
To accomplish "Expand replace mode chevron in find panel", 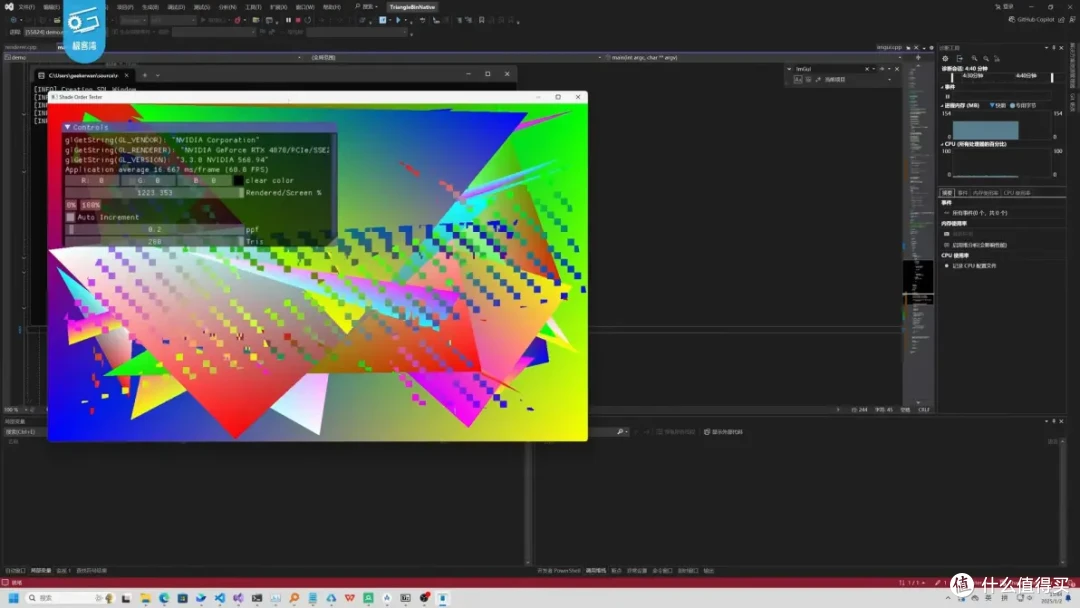I will pos(789,69).
